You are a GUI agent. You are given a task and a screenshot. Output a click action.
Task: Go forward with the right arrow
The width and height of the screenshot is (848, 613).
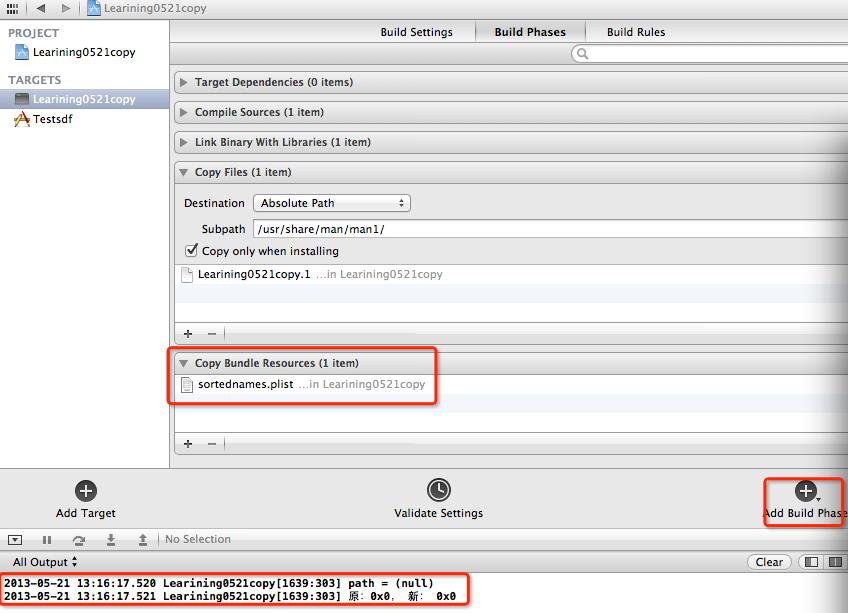click(66, 8)
